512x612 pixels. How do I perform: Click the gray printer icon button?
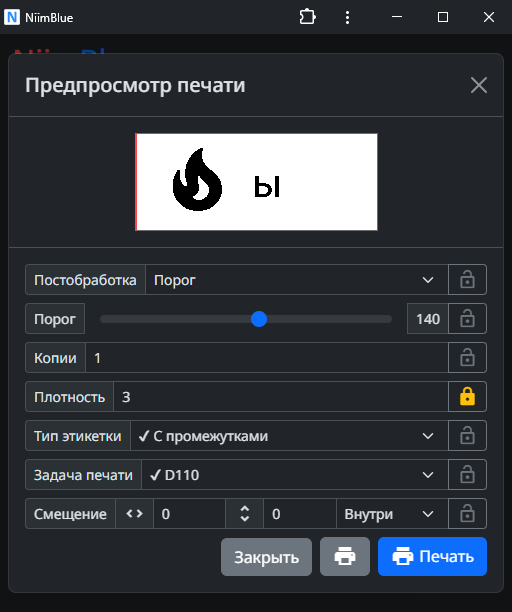345,556
